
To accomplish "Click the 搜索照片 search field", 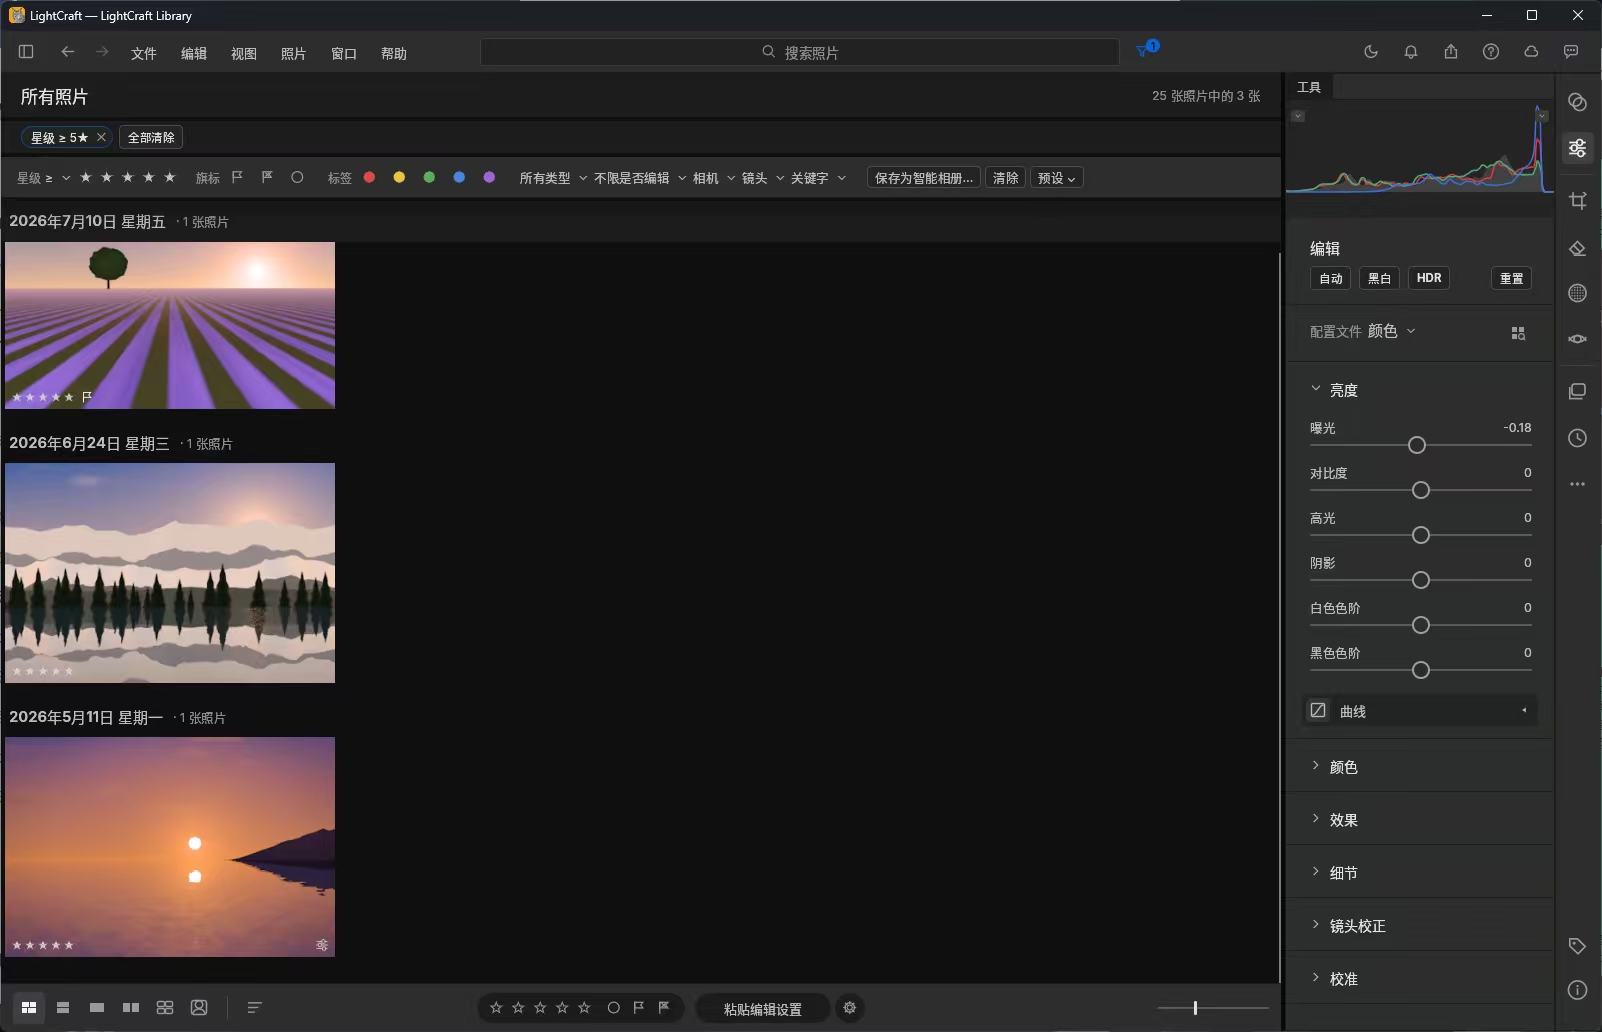I will pos(800,52).
